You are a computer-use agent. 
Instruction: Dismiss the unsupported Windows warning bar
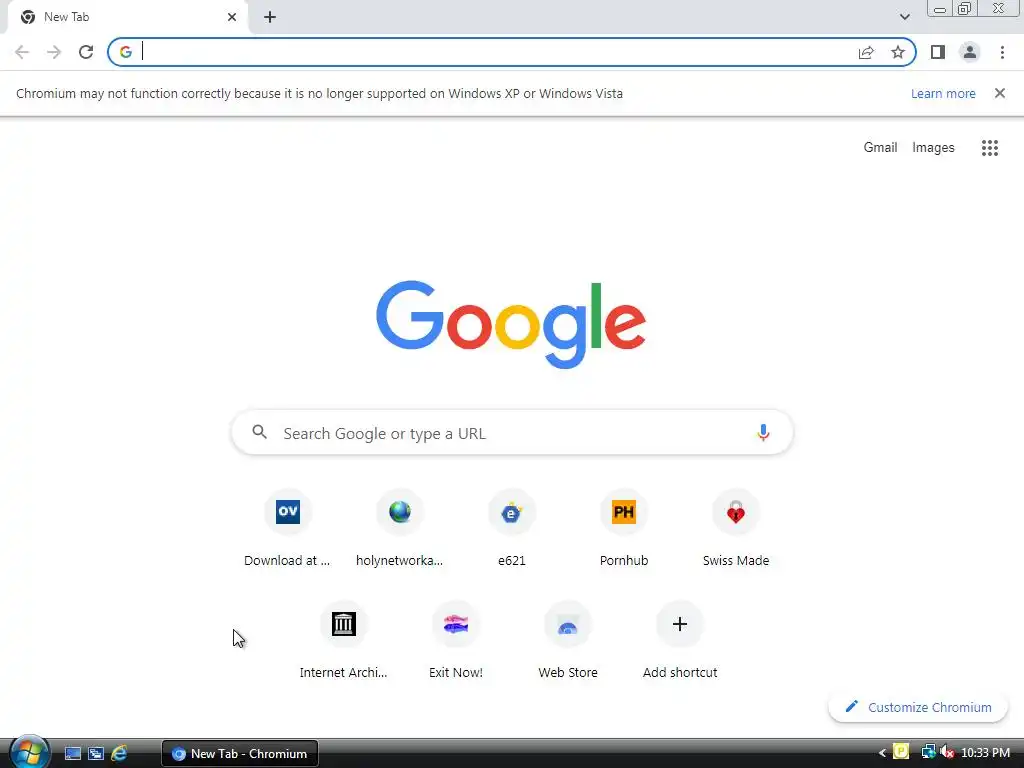pyautogui.click(x=999, y=93)
